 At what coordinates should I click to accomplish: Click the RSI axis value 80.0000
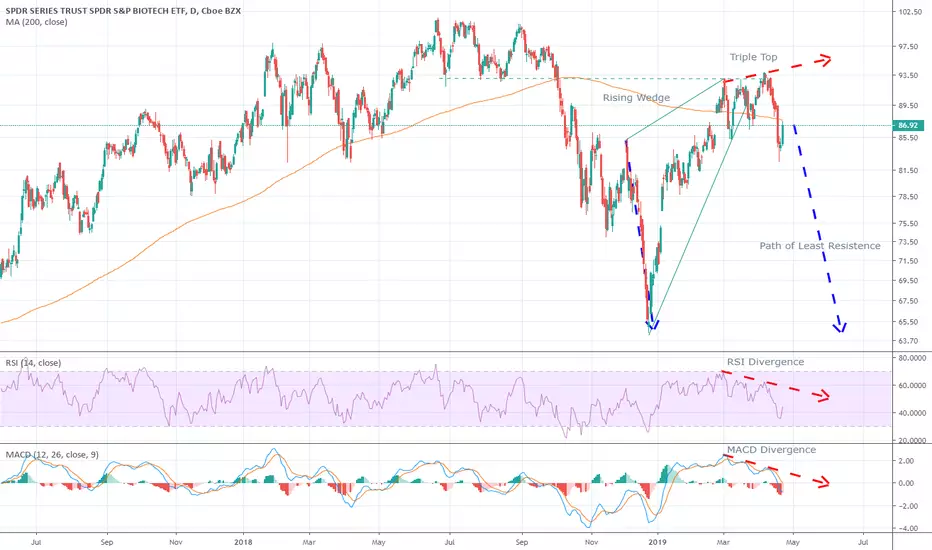tap(911, 358)
